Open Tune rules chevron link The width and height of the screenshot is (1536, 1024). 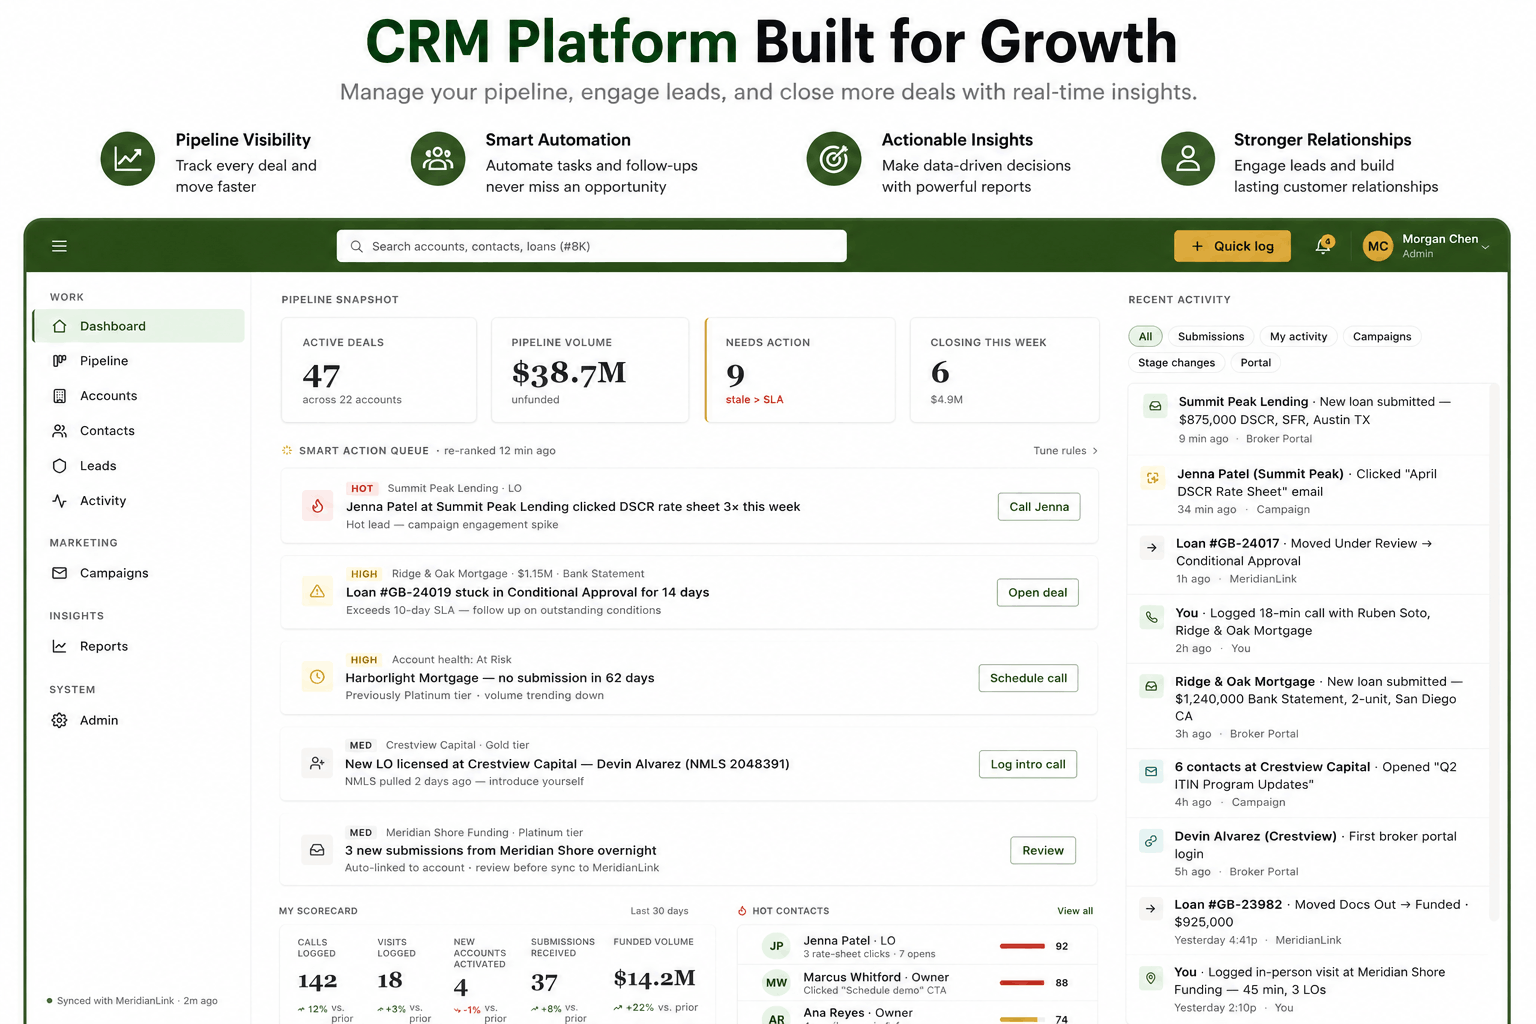[x=1065, y=451]
